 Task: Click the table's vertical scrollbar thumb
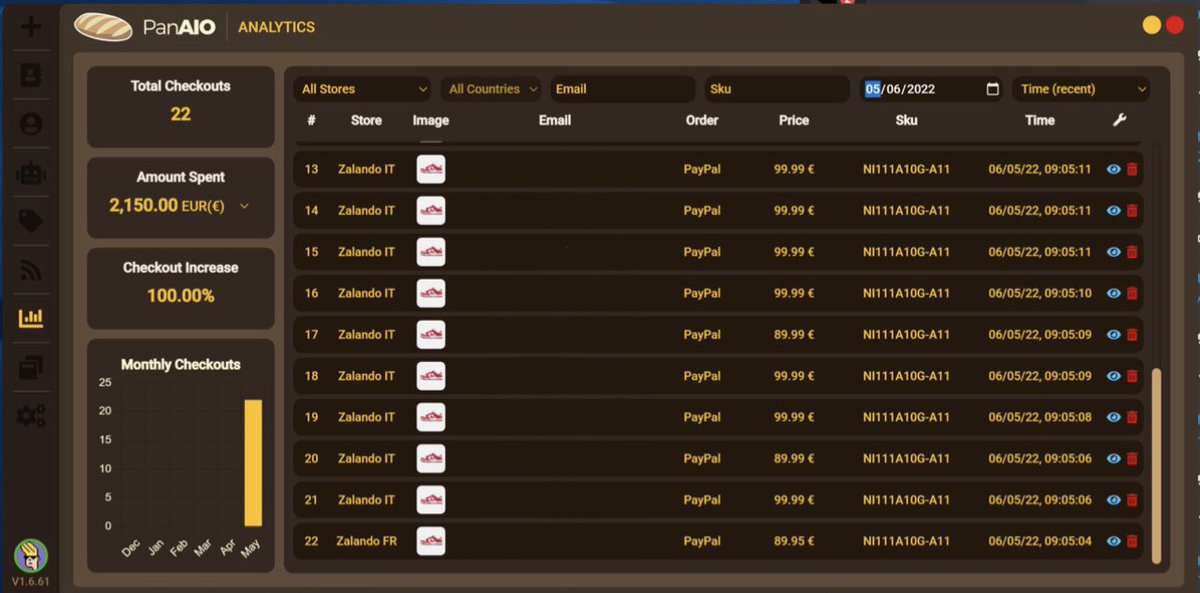(1157, 465)
